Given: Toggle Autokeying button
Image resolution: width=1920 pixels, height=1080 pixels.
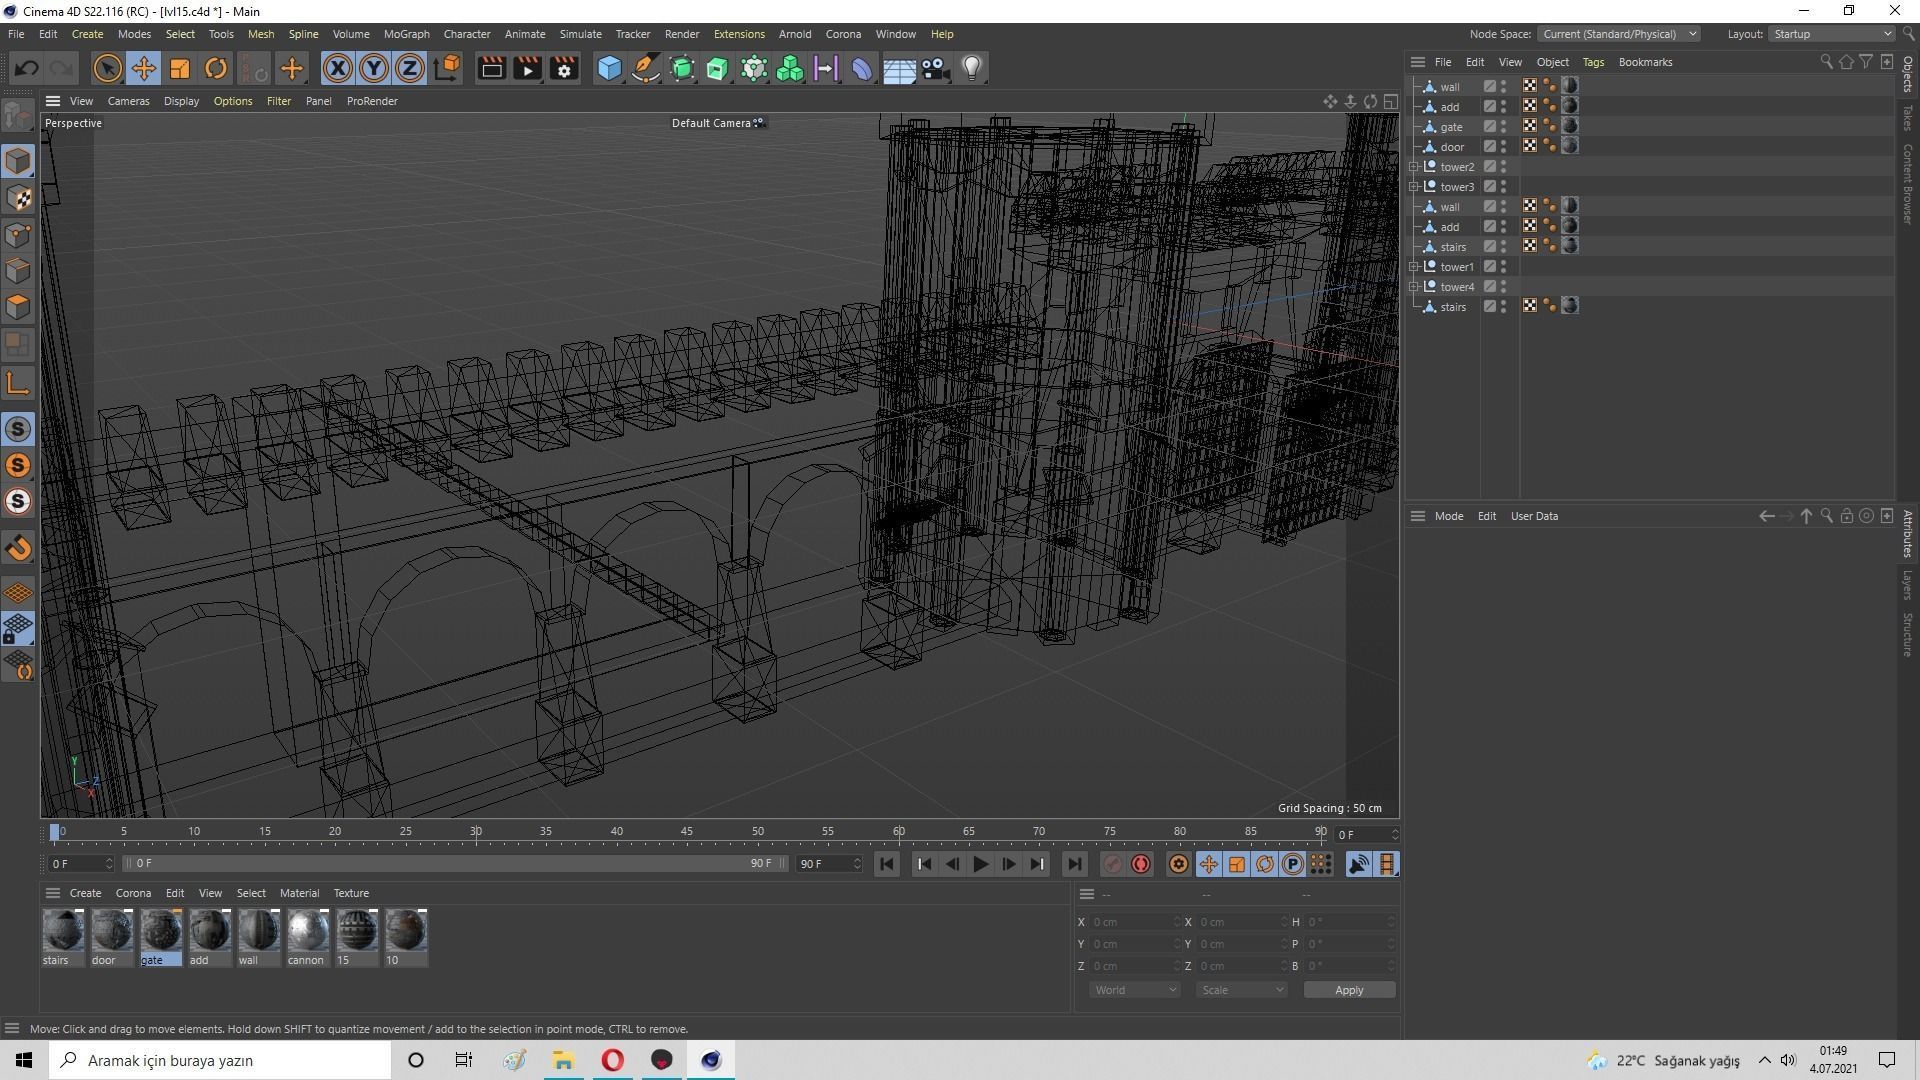Looking at the screenshot, I should coord(1141,864).
